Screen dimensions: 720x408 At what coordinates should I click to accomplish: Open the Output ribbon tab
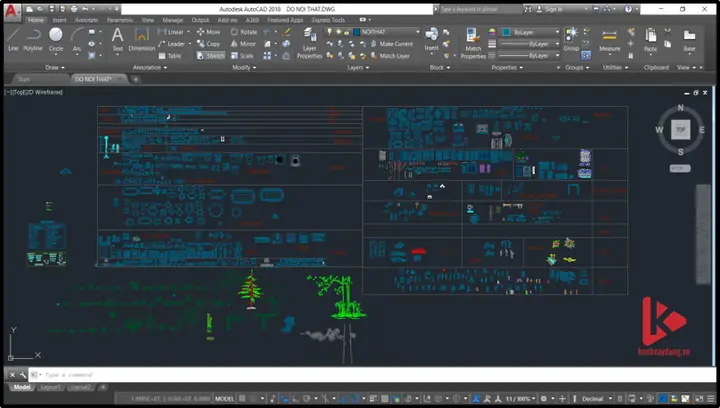(200, 20)
